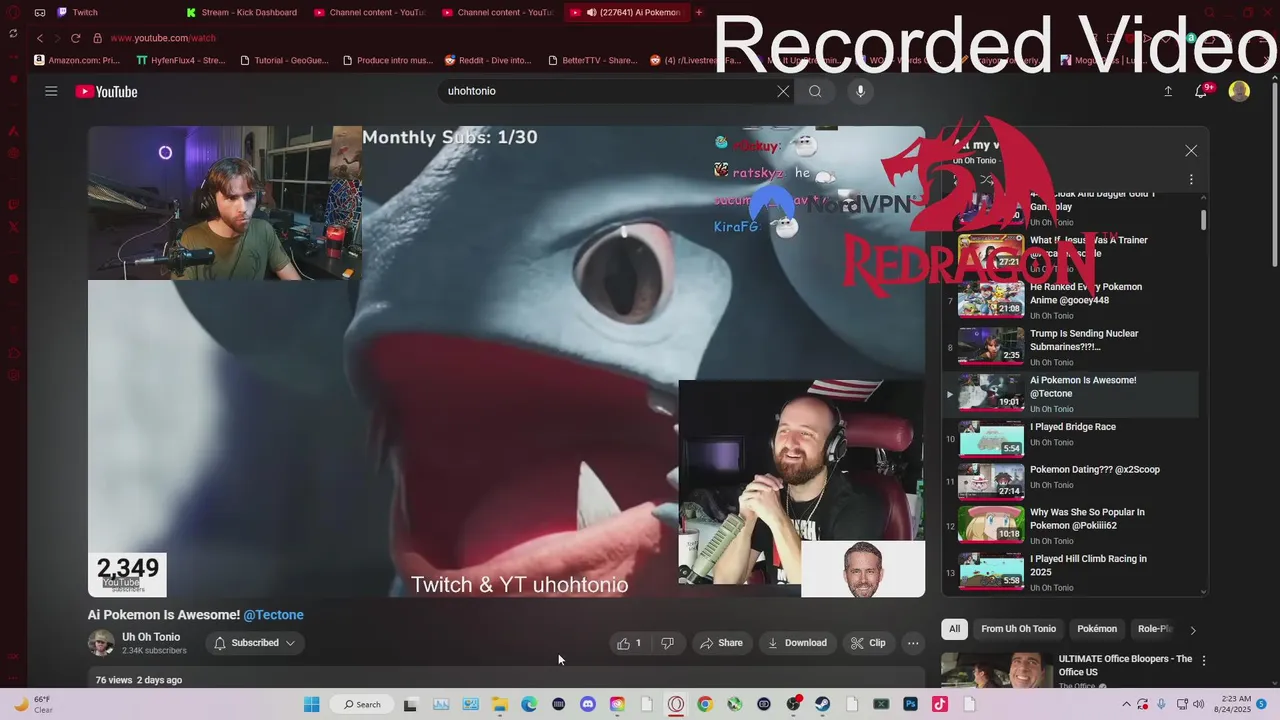The width and height of the screenshot is (1280, 720).
Task: Open Steam from the taskbar
Action: [822, 704]
